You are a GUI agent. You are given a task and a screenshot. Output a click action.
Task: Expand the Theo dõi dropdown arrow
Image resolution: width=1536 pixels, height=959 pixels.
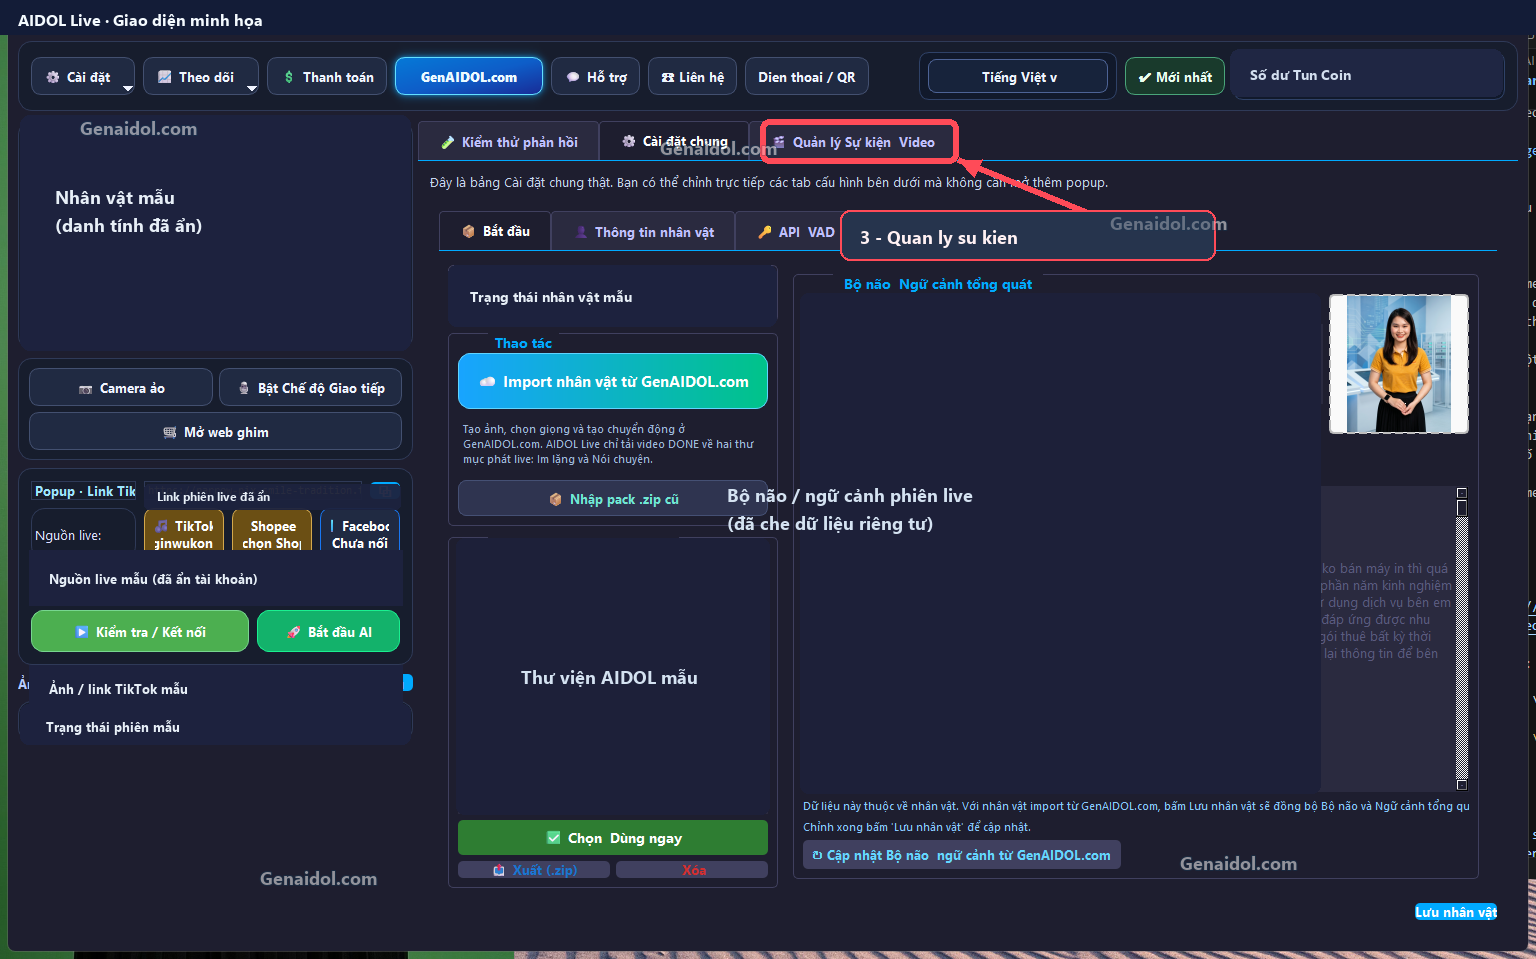[251, 88]
